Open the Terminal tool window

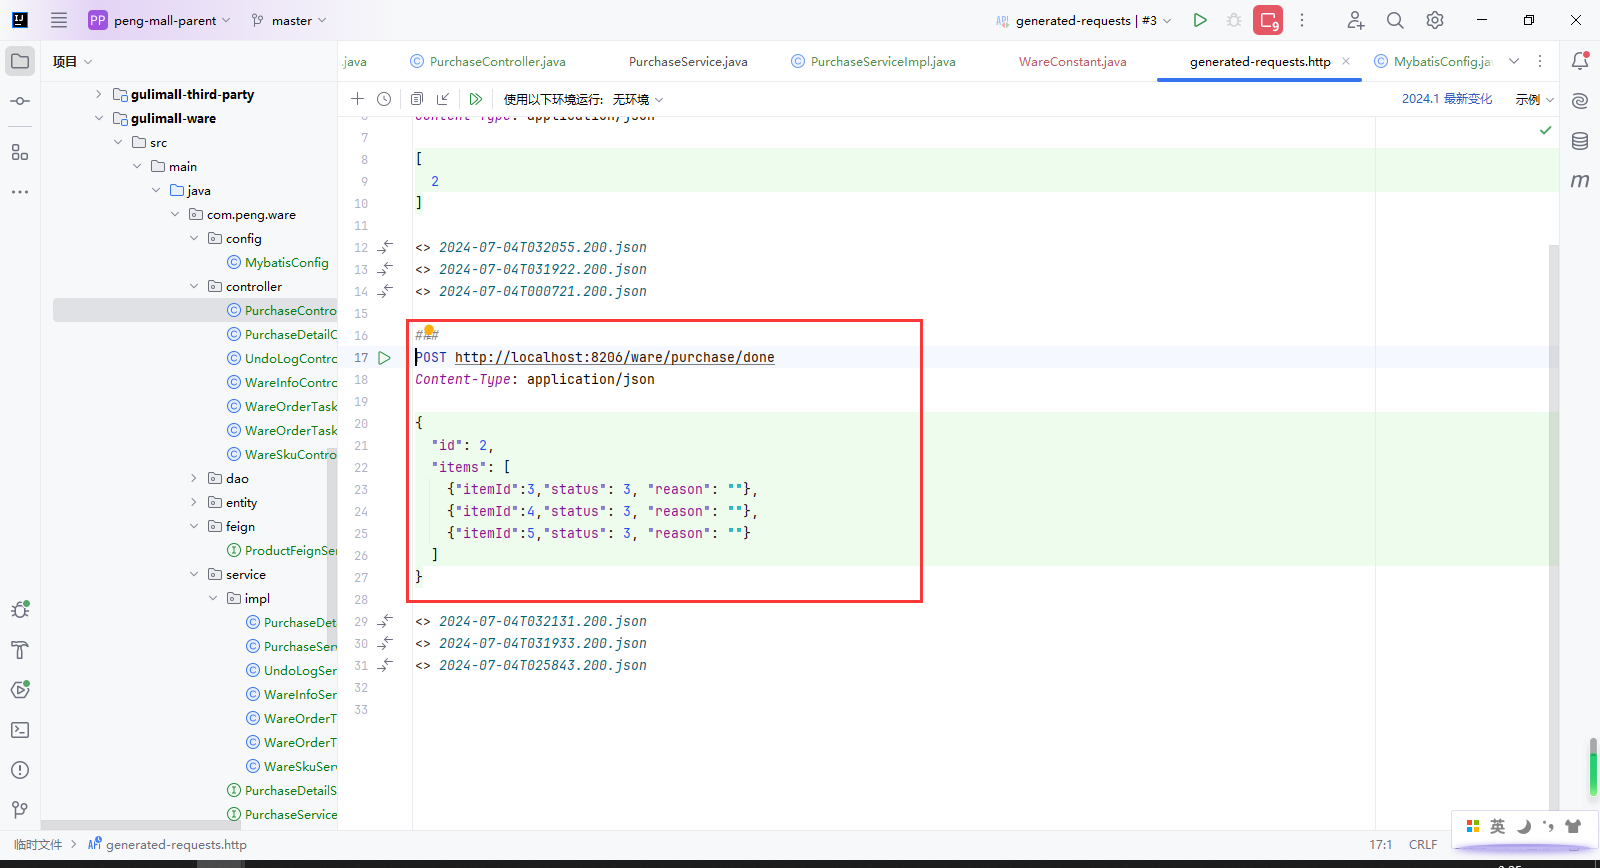click(20, 730)
